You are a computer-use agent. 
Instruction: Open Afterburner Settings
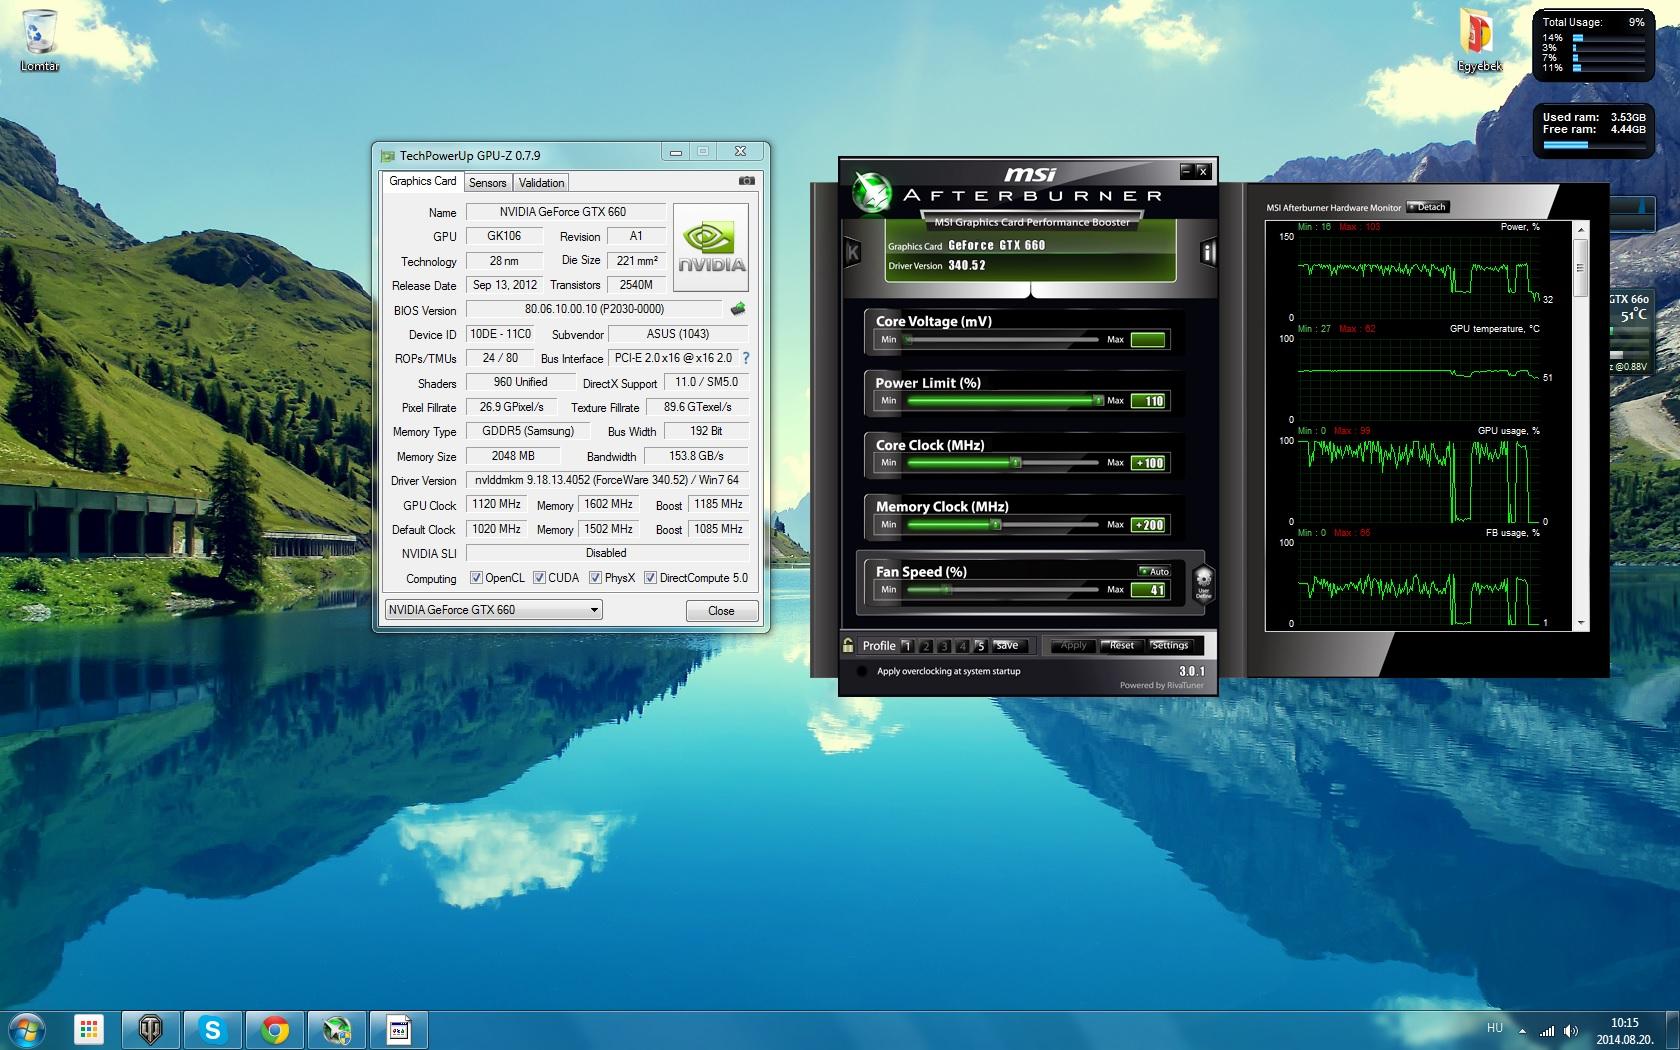pyautogui.click(x=1170, y=646)
